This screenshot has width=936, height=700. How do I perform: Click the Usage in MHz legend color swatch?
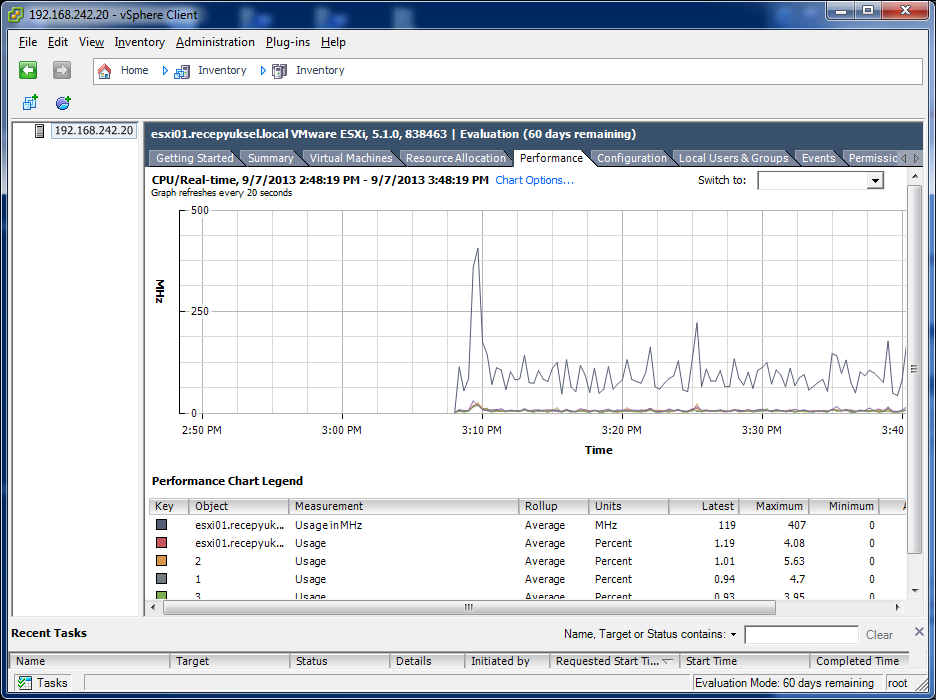pos(161,525)
